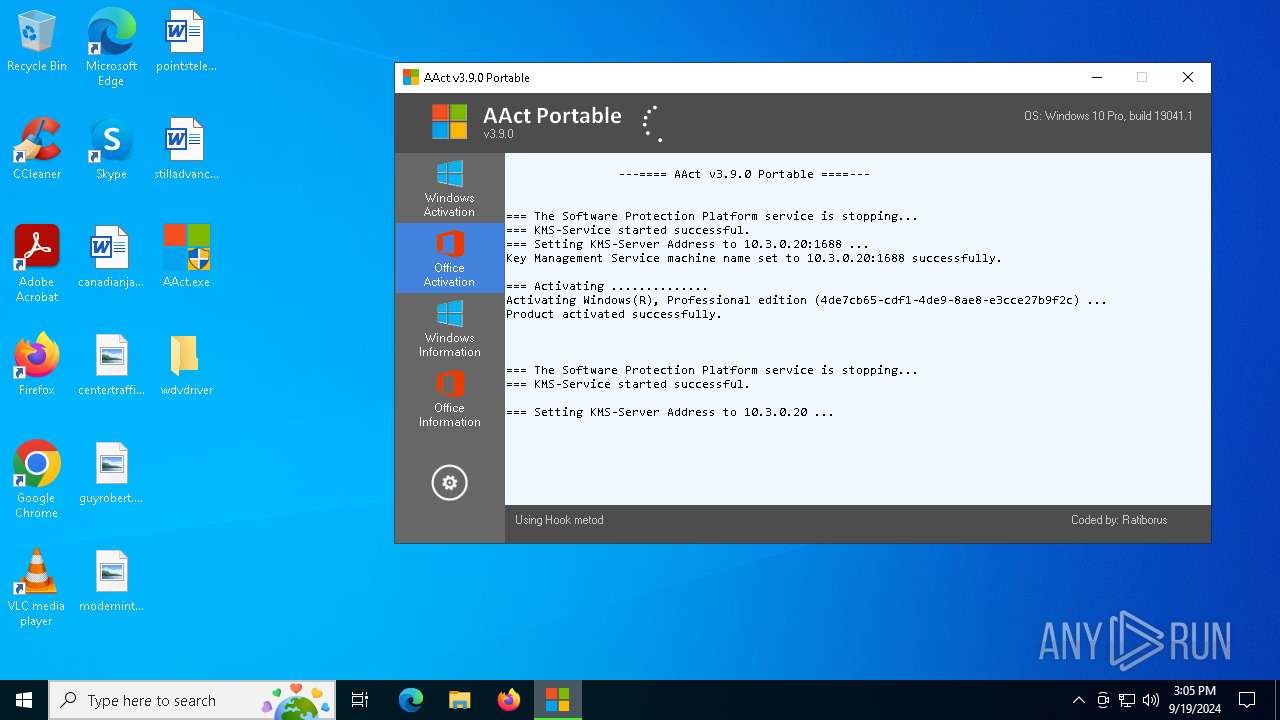Click the AAct Portable logo in header
The image size is (1280, 720).
[x=450, y=122]
